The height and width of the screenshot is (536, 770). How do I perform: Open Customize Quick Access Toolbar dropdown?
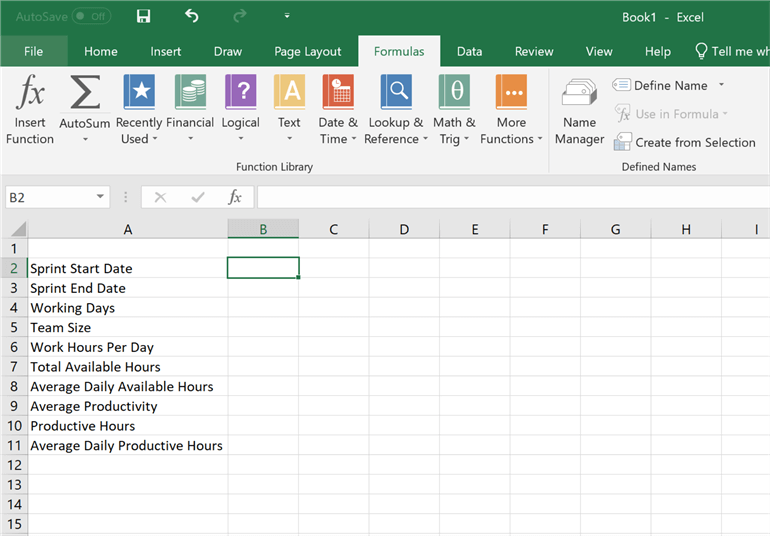click(287, 17)
